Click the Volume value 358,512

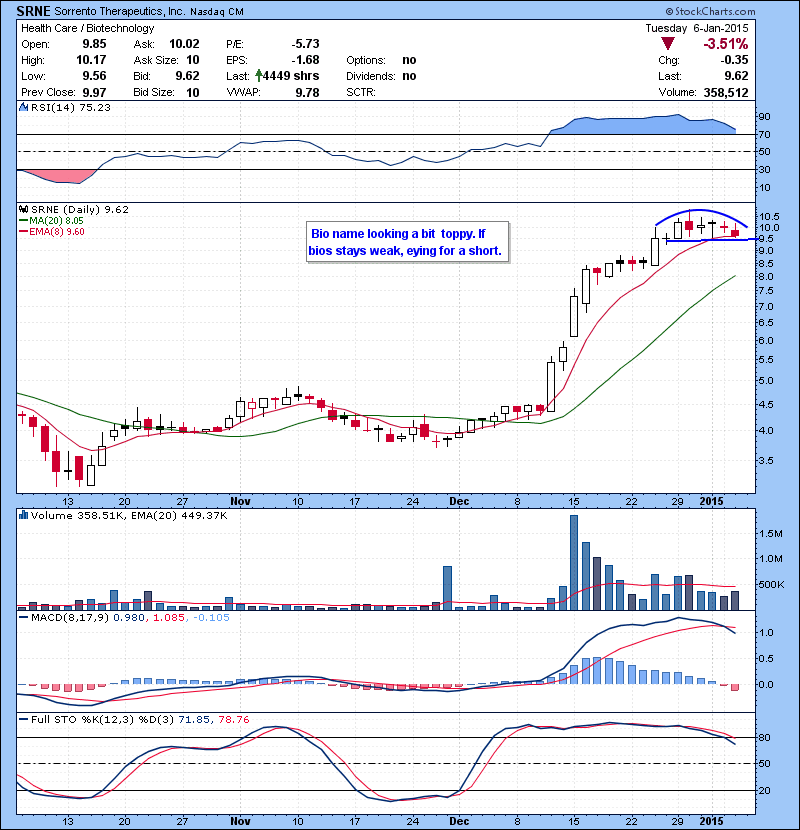(726, 93)
